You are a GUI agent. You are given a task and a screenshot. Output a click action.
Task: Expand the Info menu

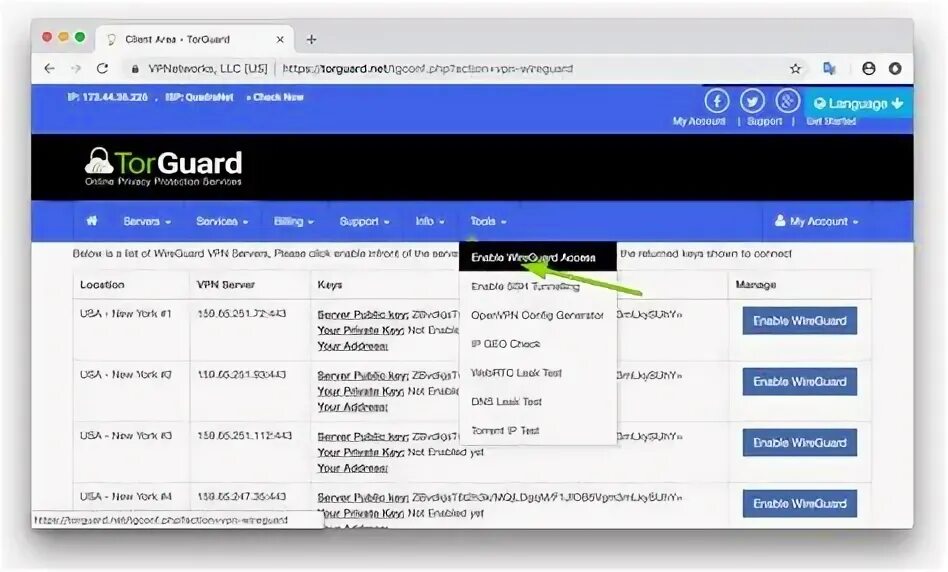click(430, 221)
